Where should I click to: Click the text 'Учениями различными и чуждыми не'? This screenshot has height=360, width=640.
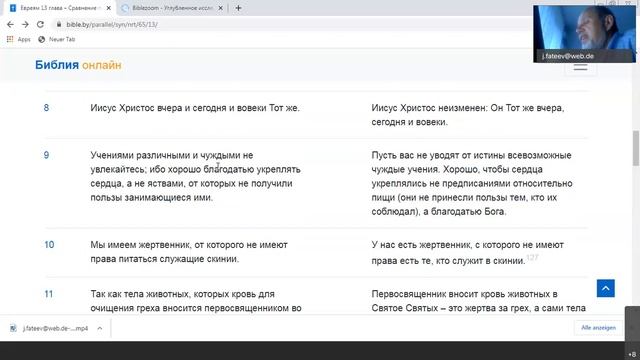pos(172,155)
